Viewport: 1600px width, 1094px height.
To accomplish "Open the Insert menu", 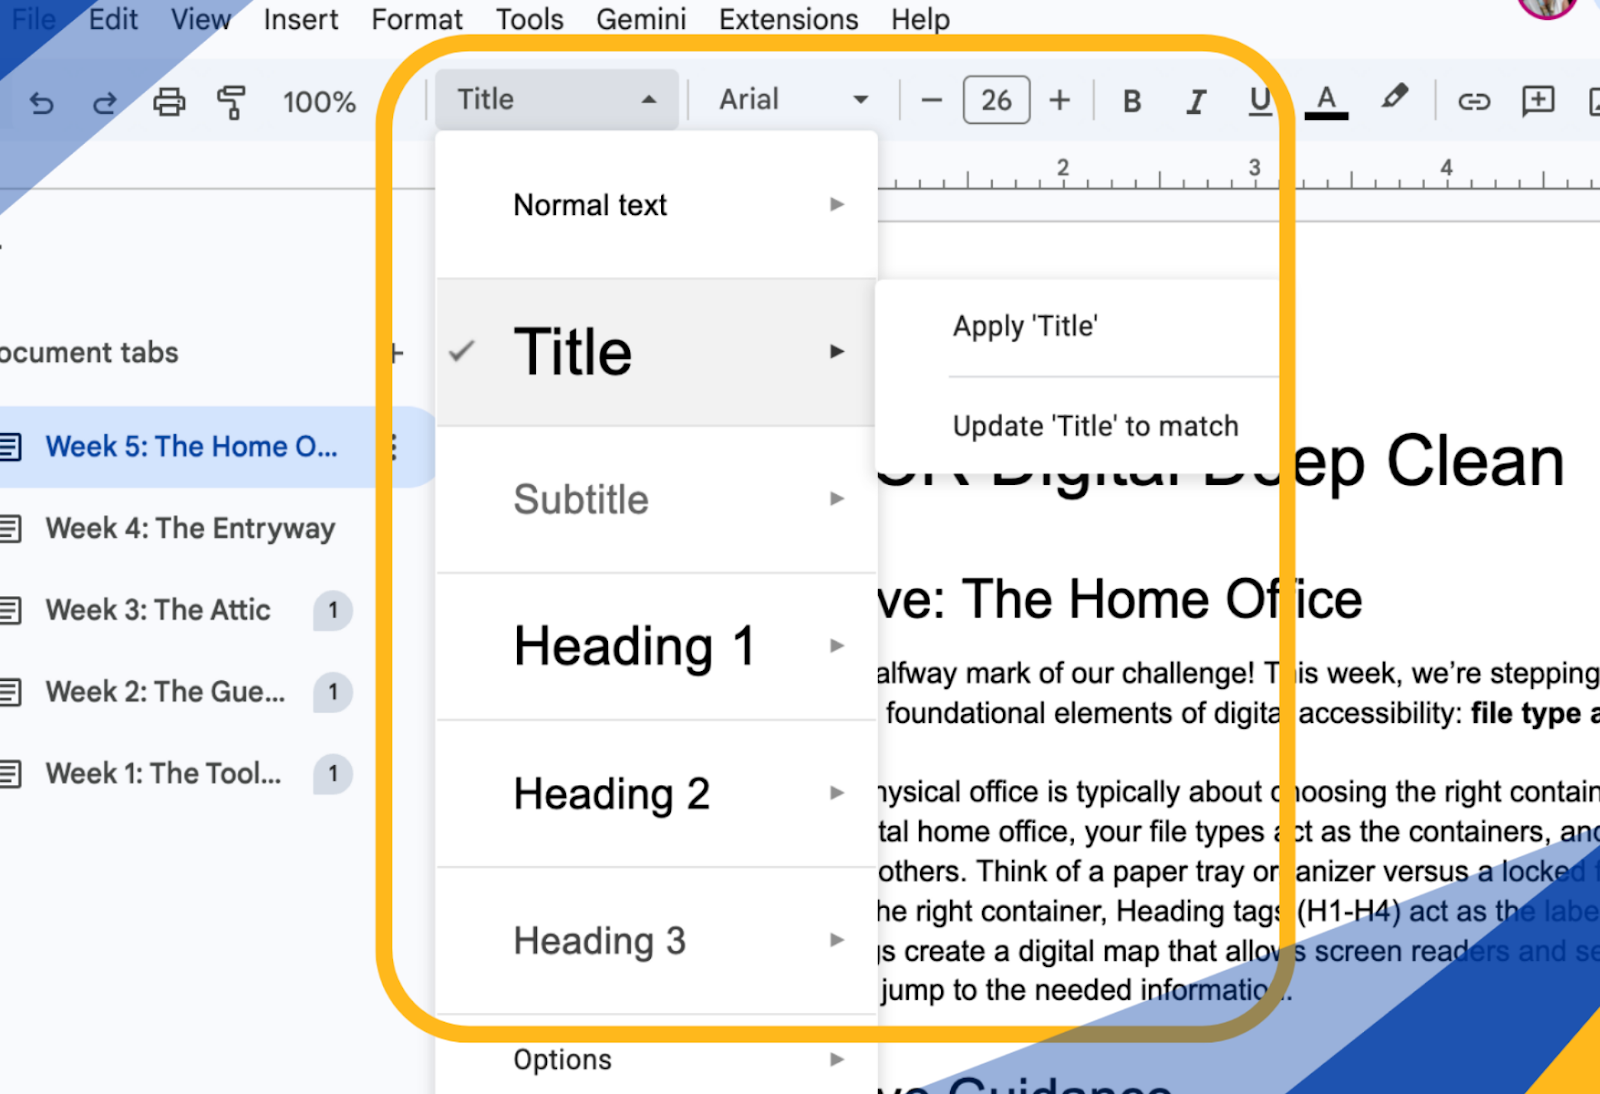I will coord(300,19).
